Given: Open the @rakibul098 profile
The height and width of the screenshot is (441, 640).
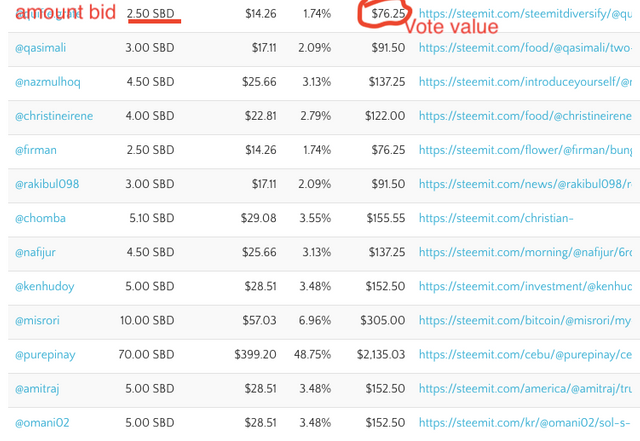Looking at the screenshot, I should pos(47,184).
